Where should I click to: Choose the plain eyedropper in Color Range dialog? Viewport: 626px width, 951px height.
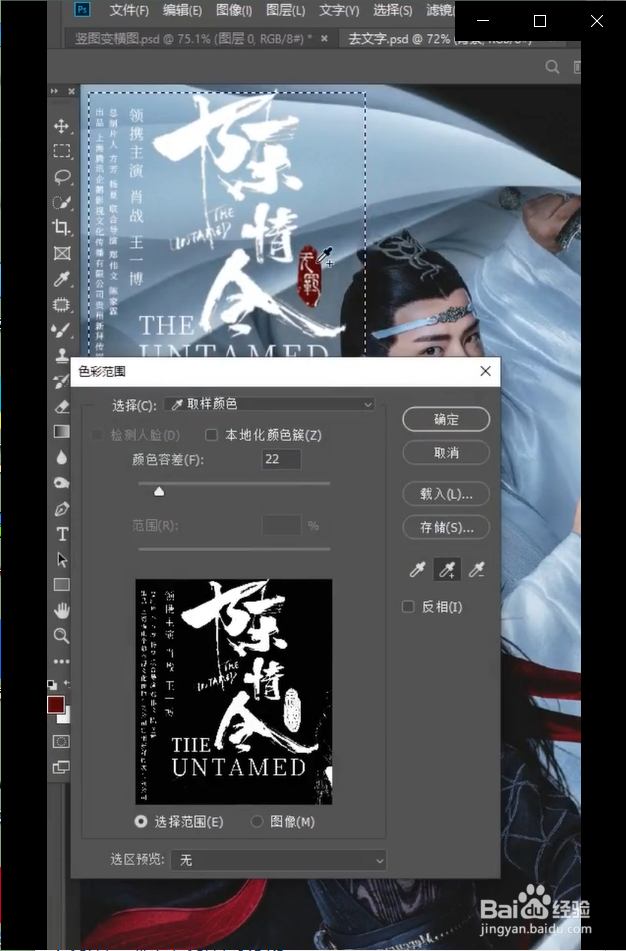coord(417,569)
